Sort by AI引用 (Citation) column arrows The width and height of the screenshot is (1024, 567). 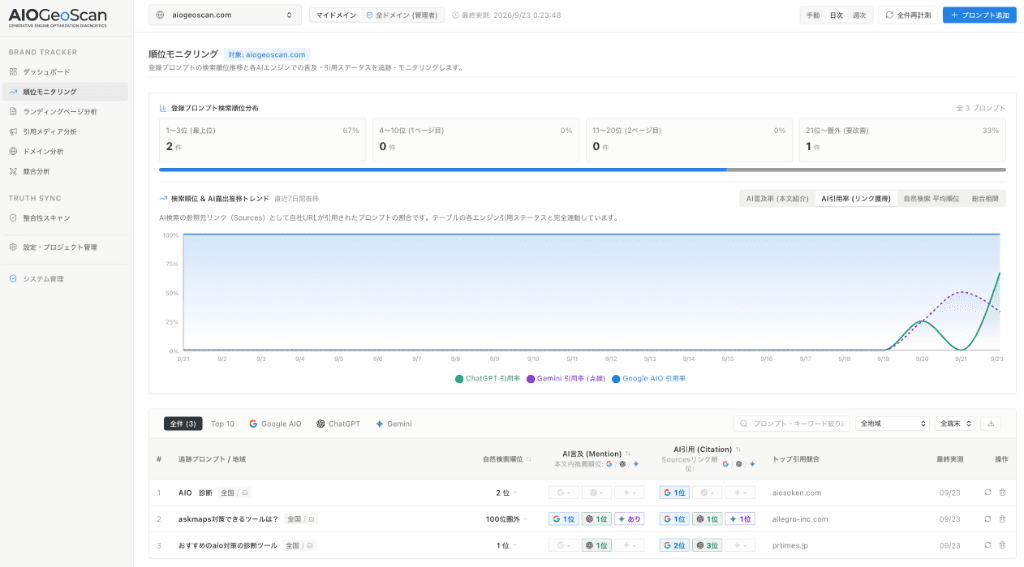738,449
